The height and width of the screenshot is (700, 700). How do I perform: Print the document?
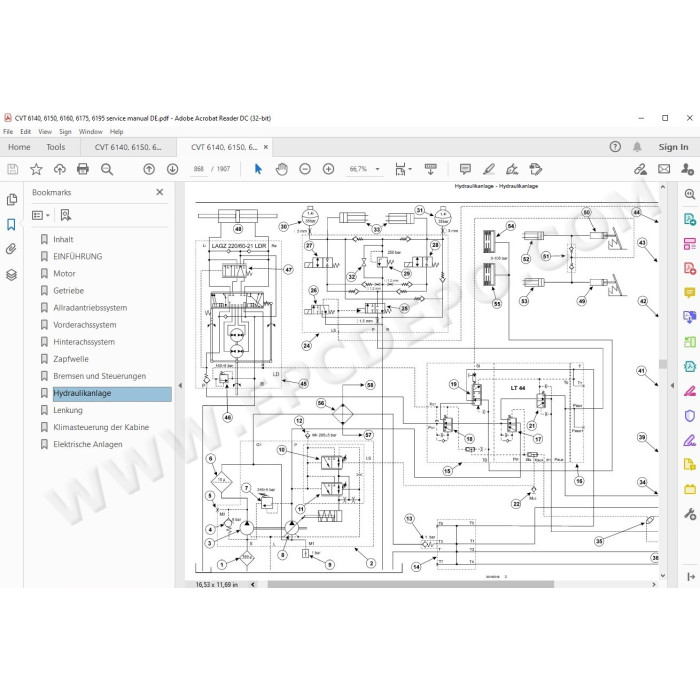(83, 169)
